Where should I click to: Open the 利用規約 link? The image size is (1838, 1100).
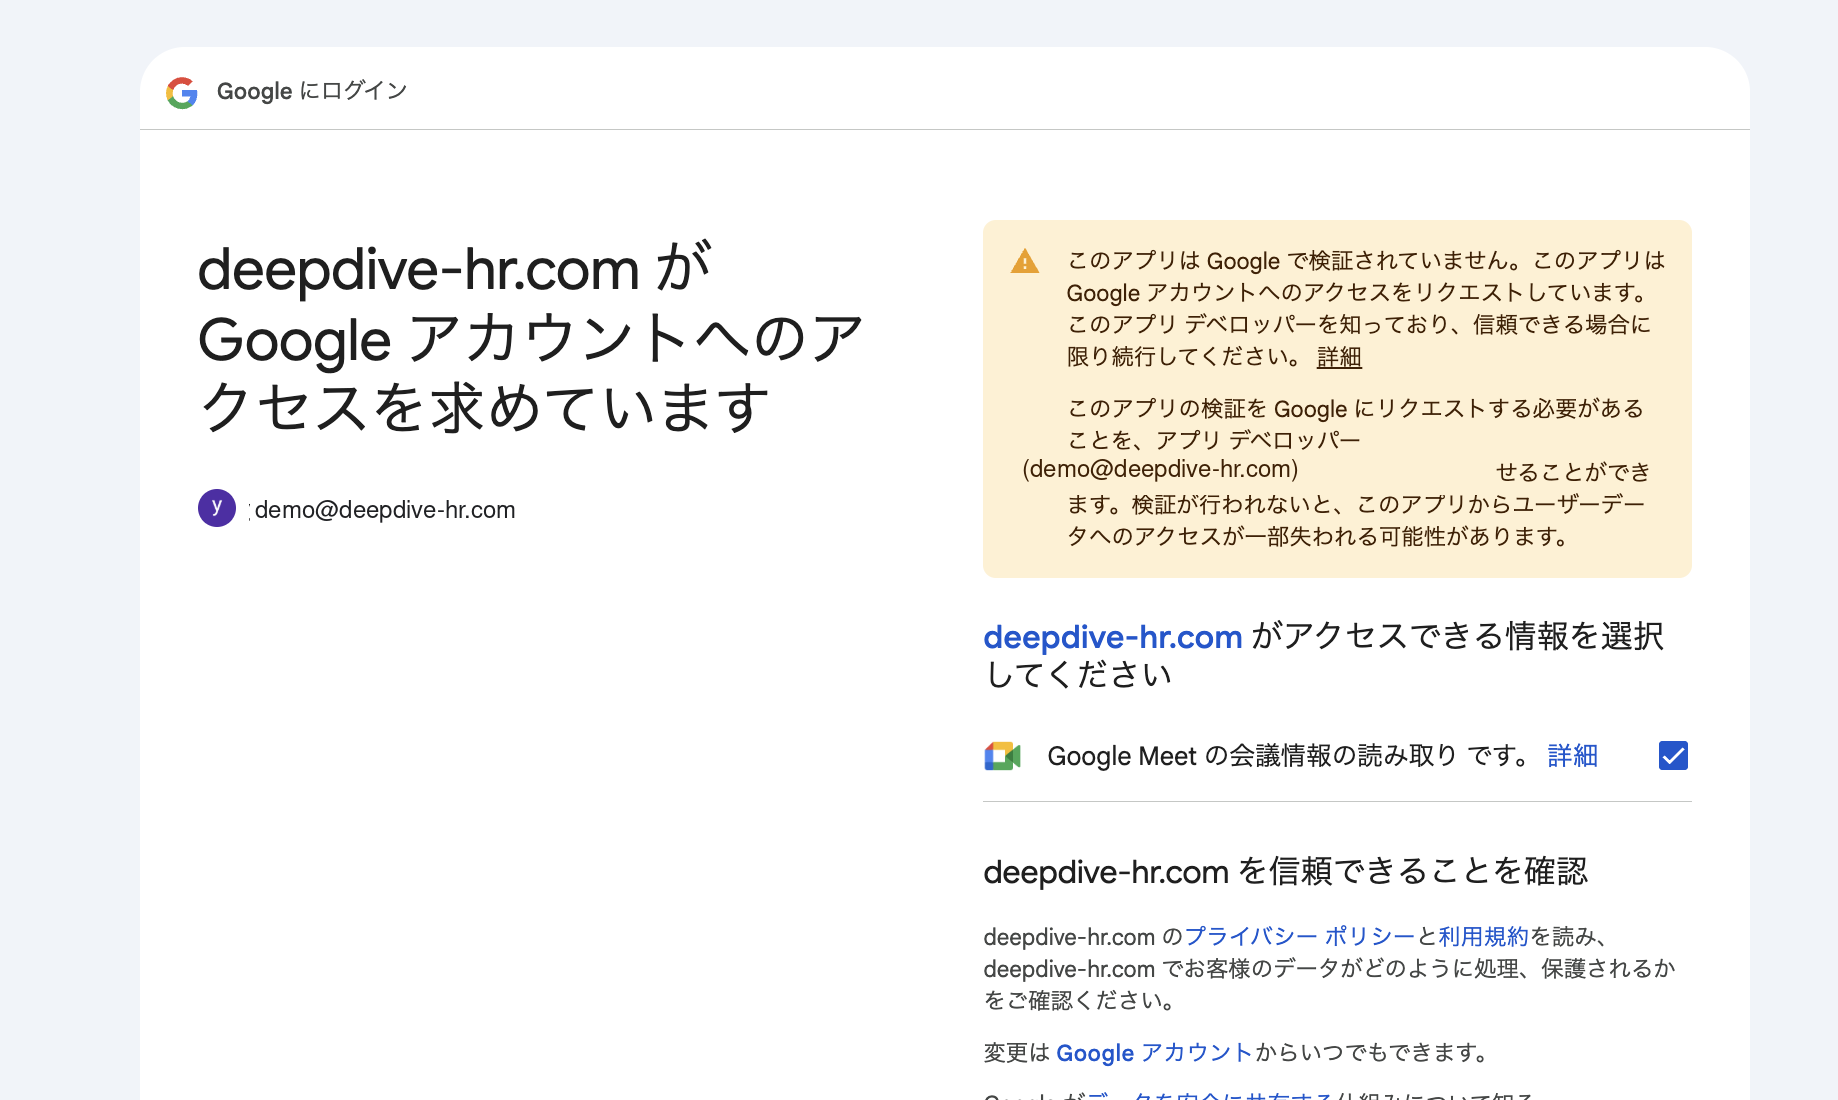tap(1484, 937)
